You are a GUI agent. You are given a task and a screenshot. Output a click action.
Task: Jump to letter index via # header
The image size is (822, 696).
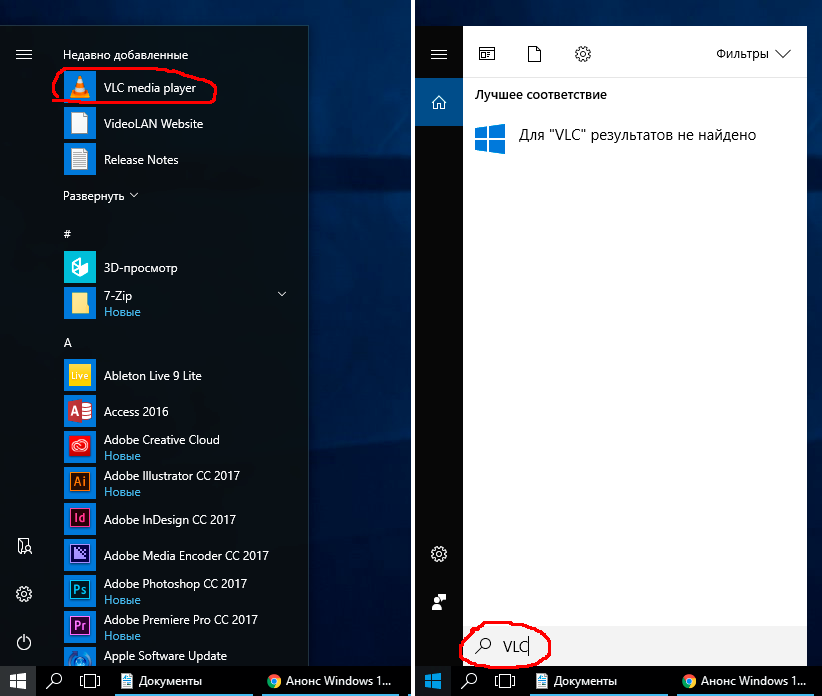pos(67,234)
